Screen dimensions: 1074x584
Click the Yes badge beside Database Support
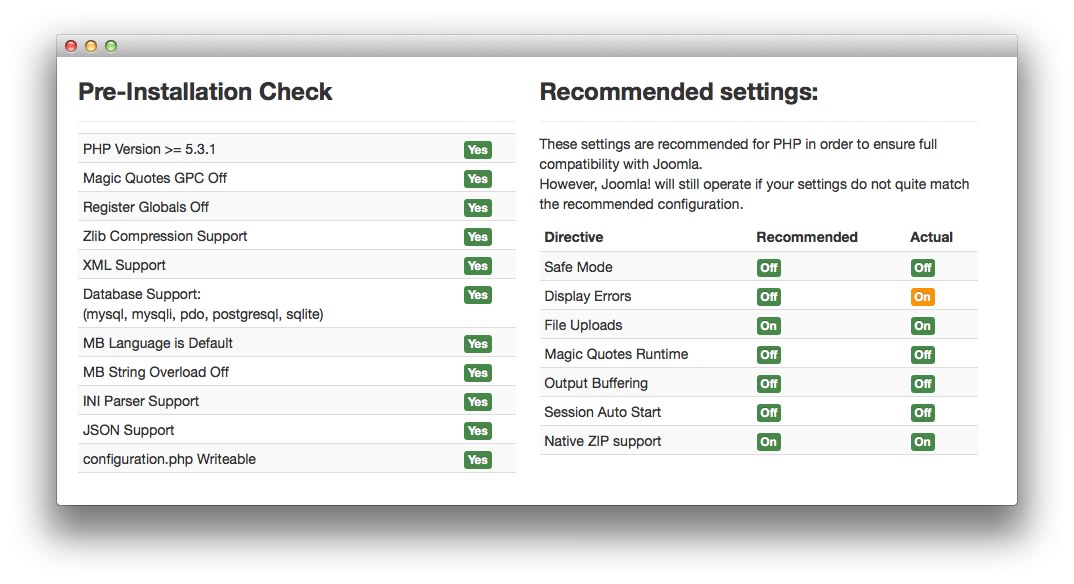[x=477, y=295]
